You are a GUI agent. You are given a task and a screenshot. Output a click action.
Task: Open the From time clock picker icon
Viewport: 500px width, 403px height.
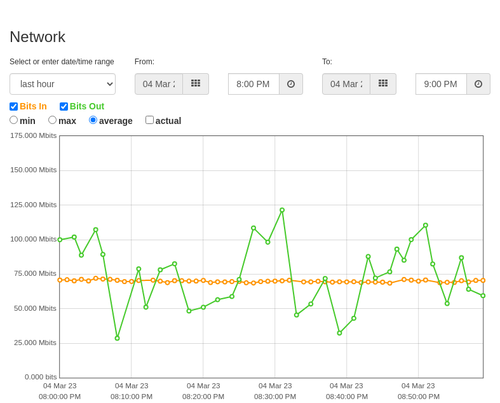coord(291,84)
